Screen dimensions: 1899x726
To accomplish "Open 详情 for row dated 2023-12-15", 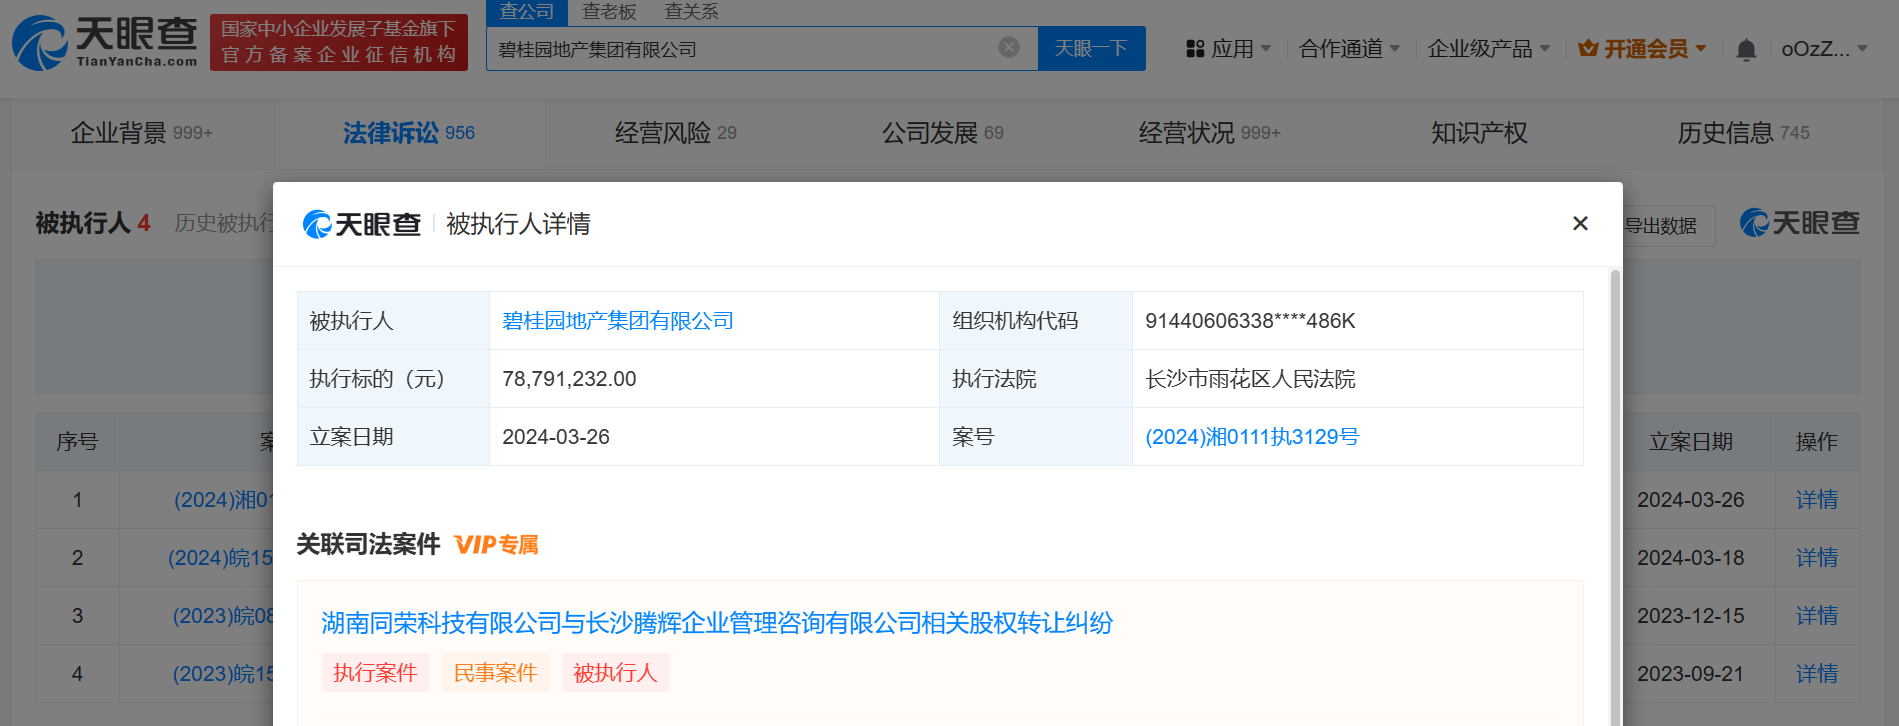I will [x=1816, y=616].
